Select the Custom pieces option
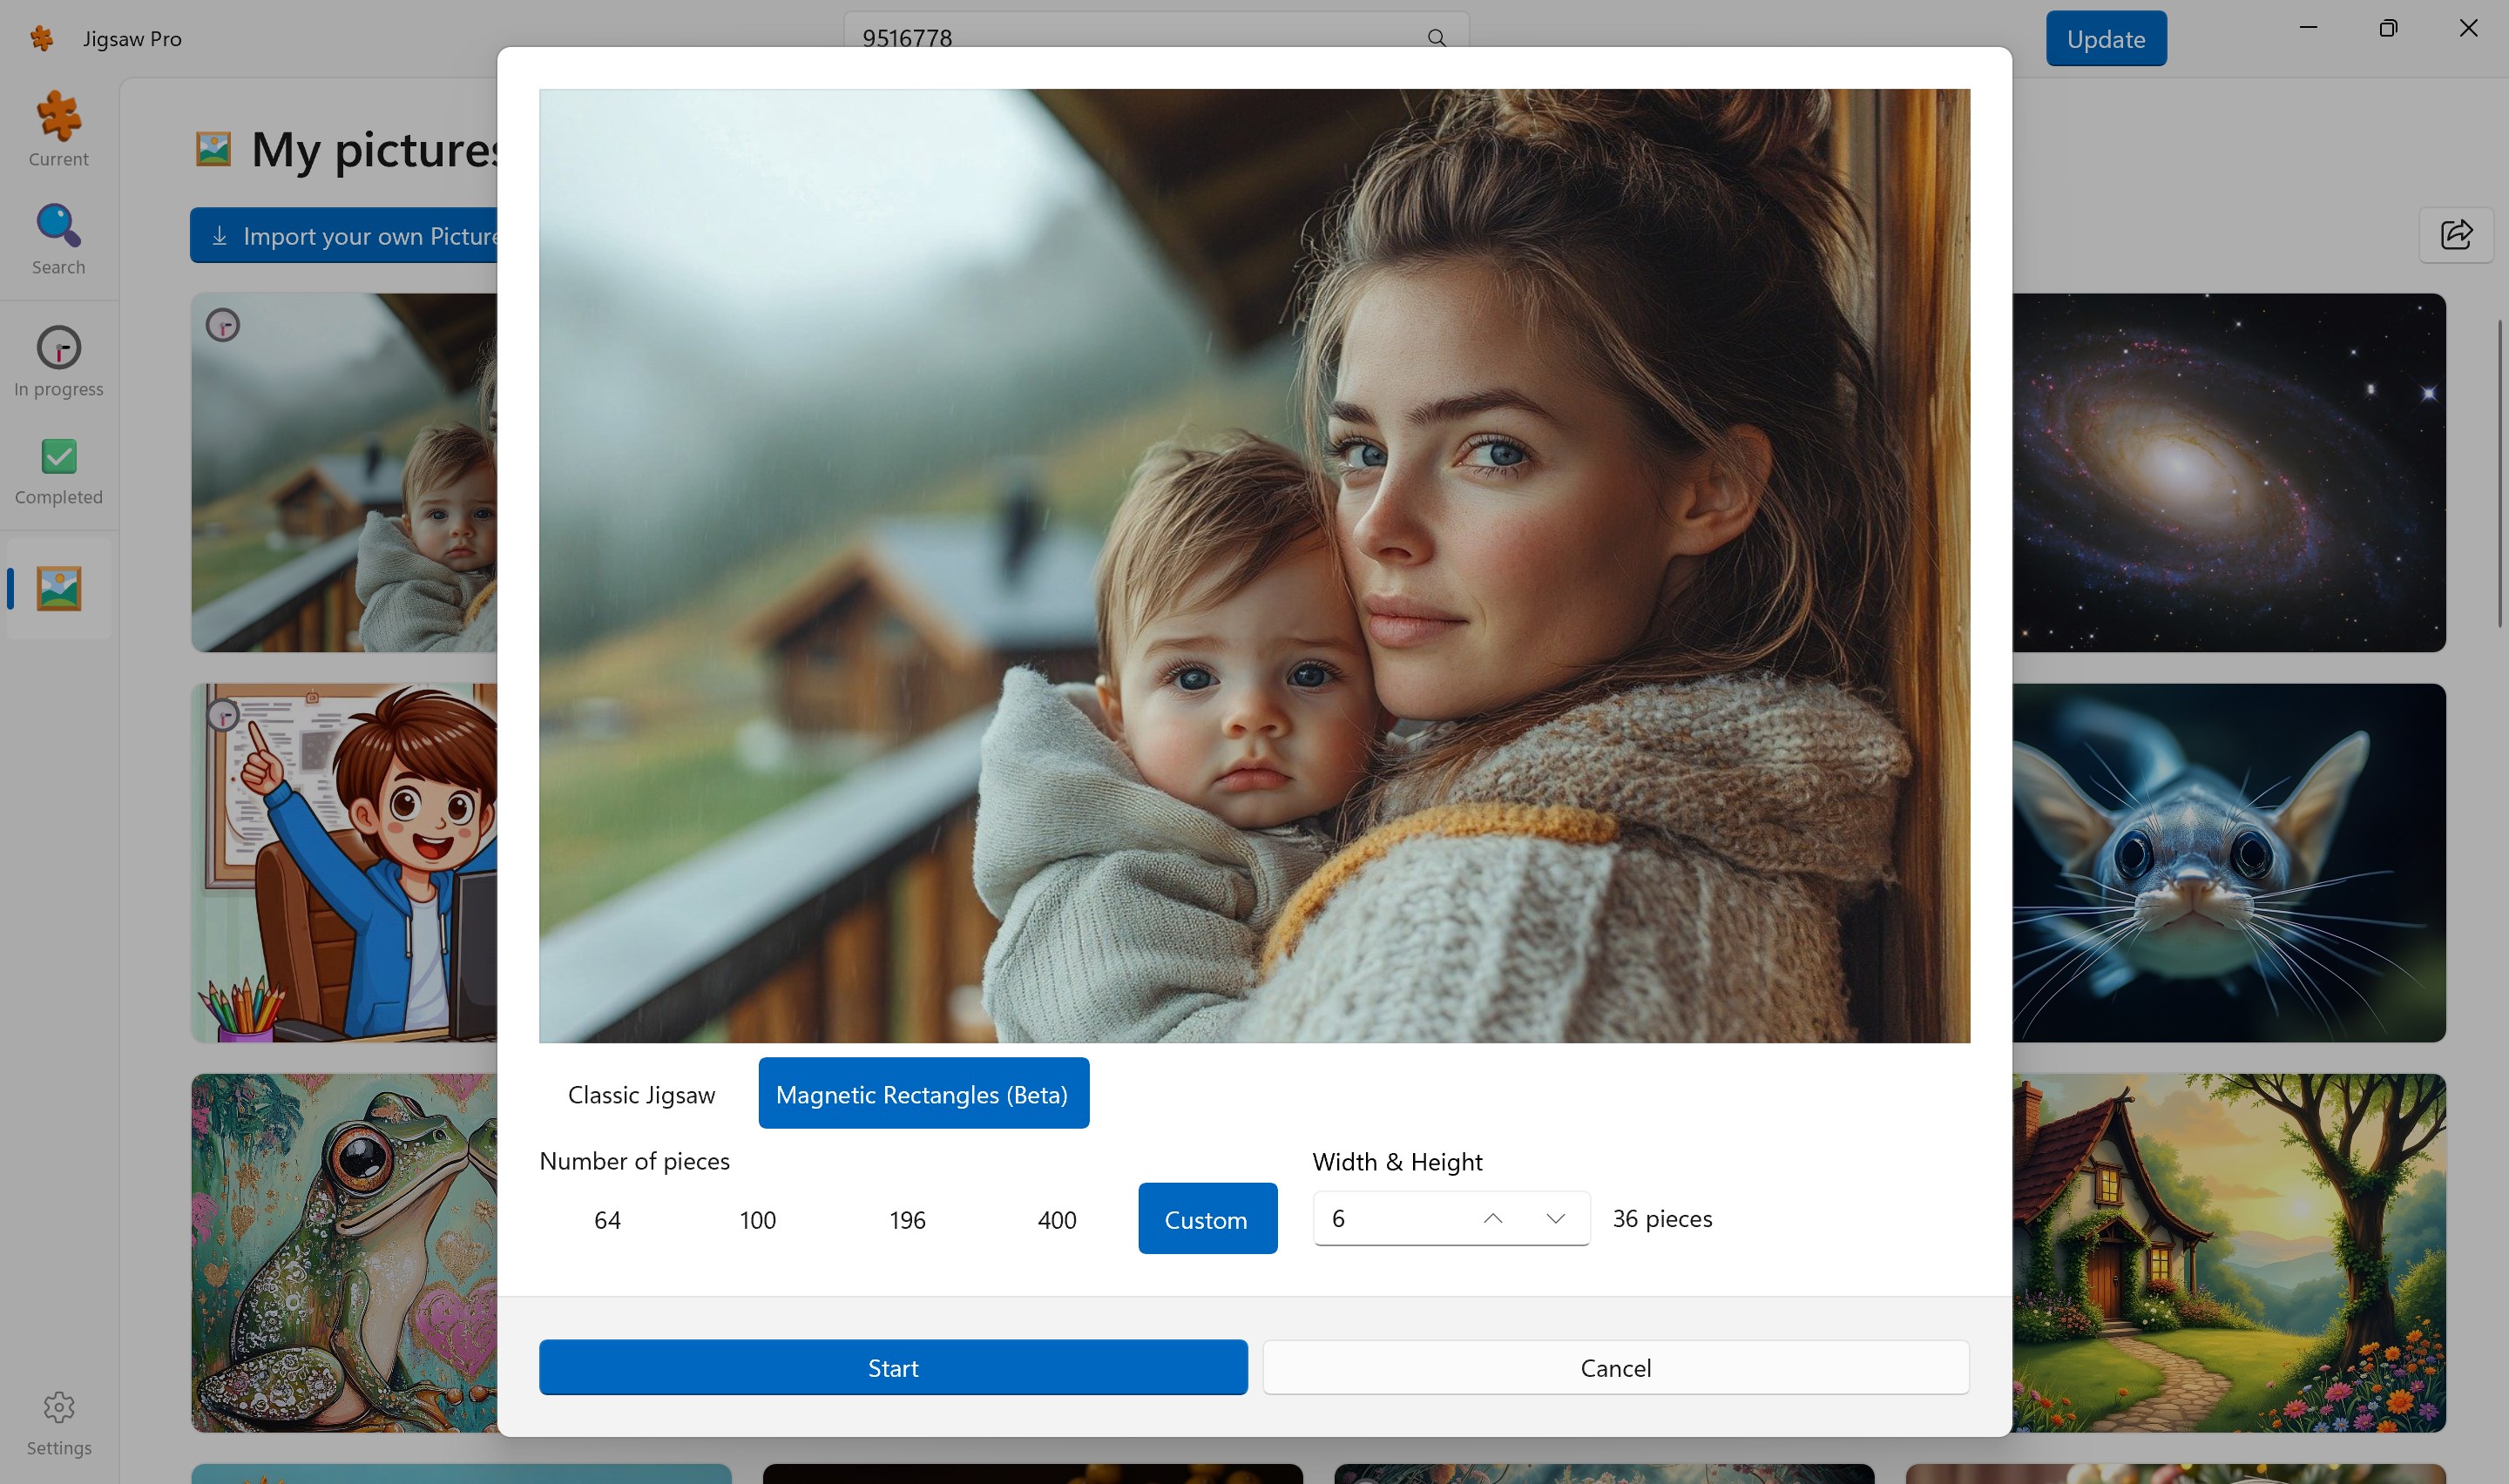The height and width of the screenshot is (1484, 2509). (x=1206, y=1219)
